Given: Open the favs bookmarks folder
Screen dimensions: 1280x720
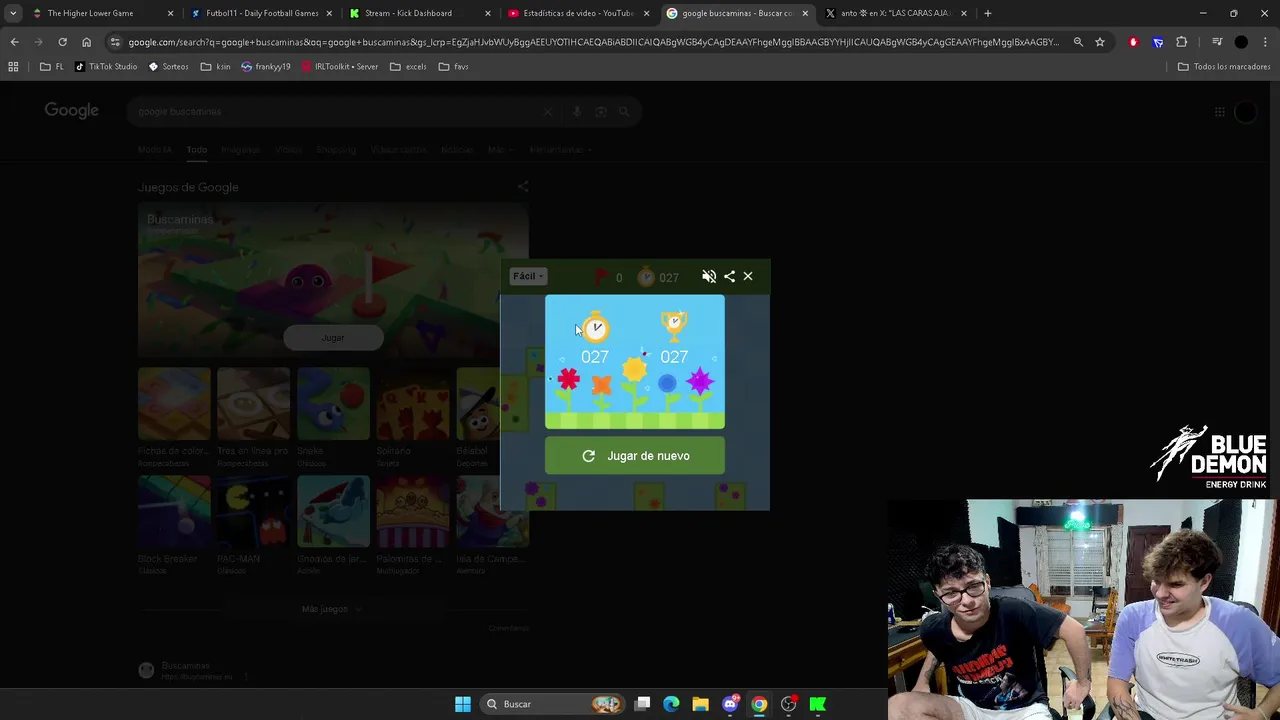Looking at the screenshot, I should pos(453,66).
